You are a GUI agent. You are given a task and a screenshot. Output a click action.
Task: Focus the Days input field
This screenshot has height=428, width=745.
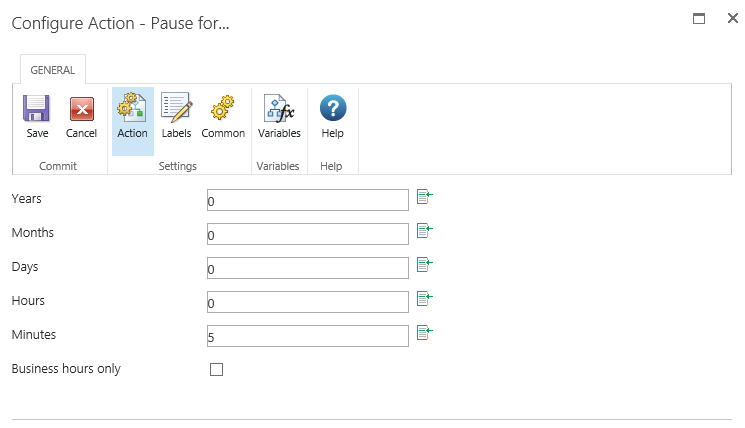(308, 269)
